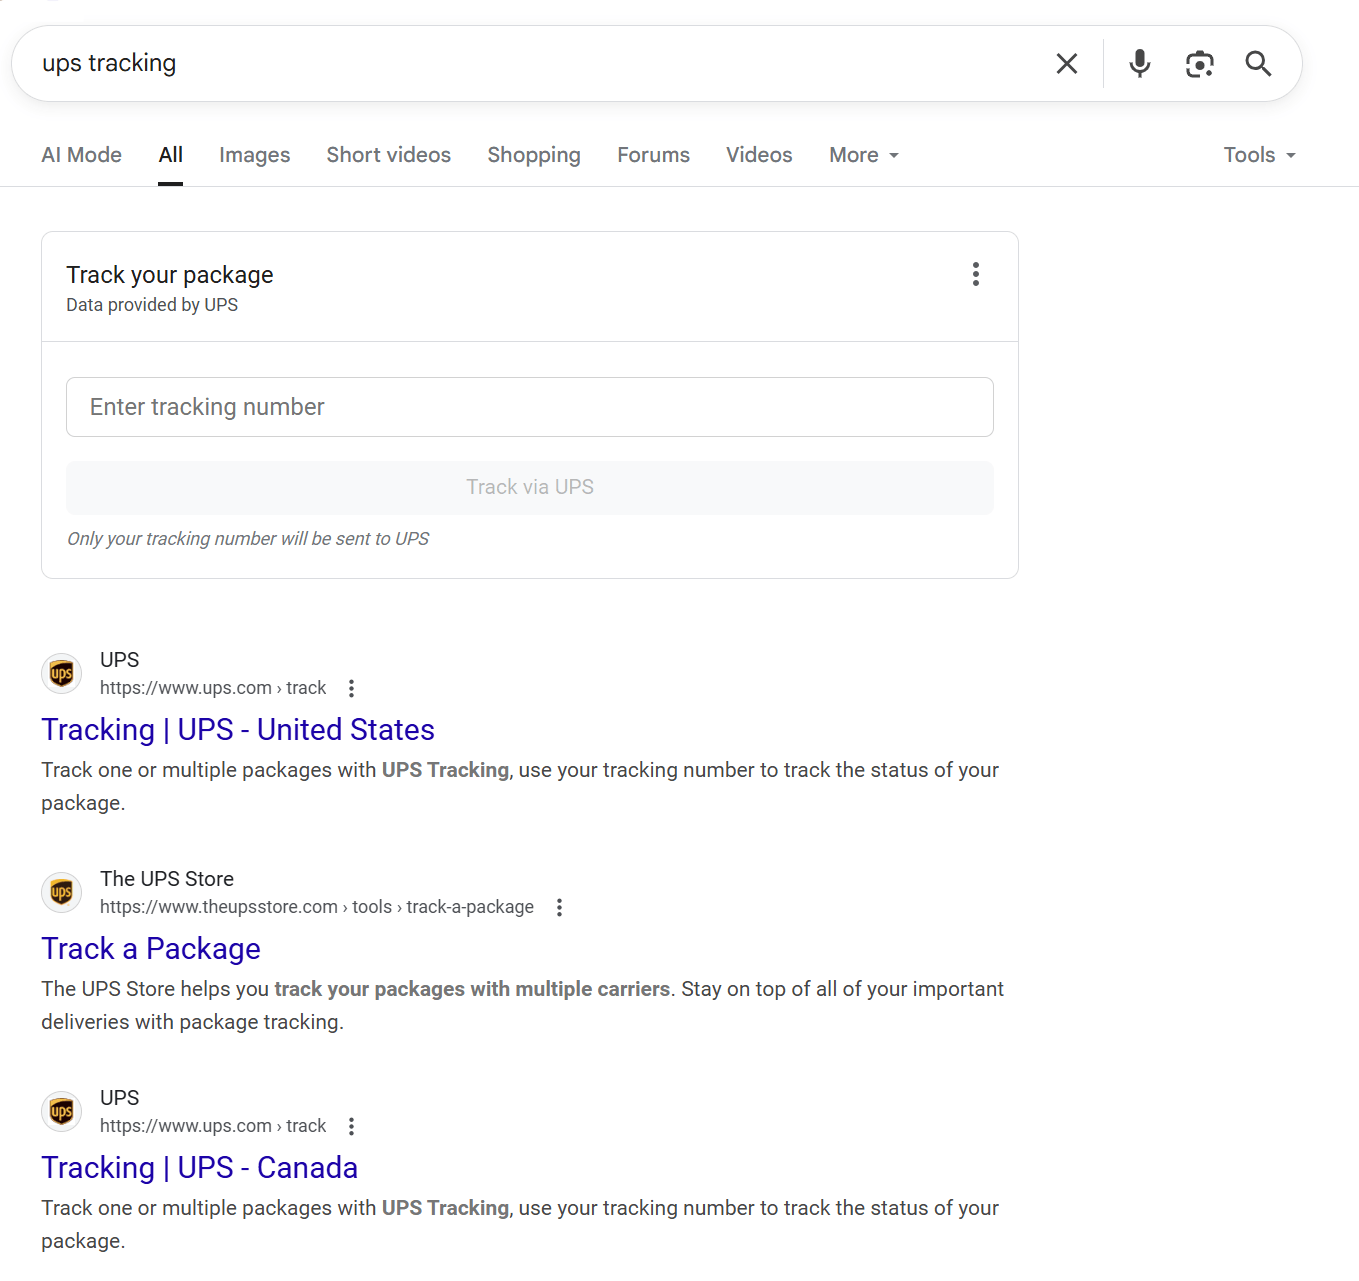Open options for Tracking UPS United States result
This screenshot has height=1281, width=1359.
click(x=351, y=688)
